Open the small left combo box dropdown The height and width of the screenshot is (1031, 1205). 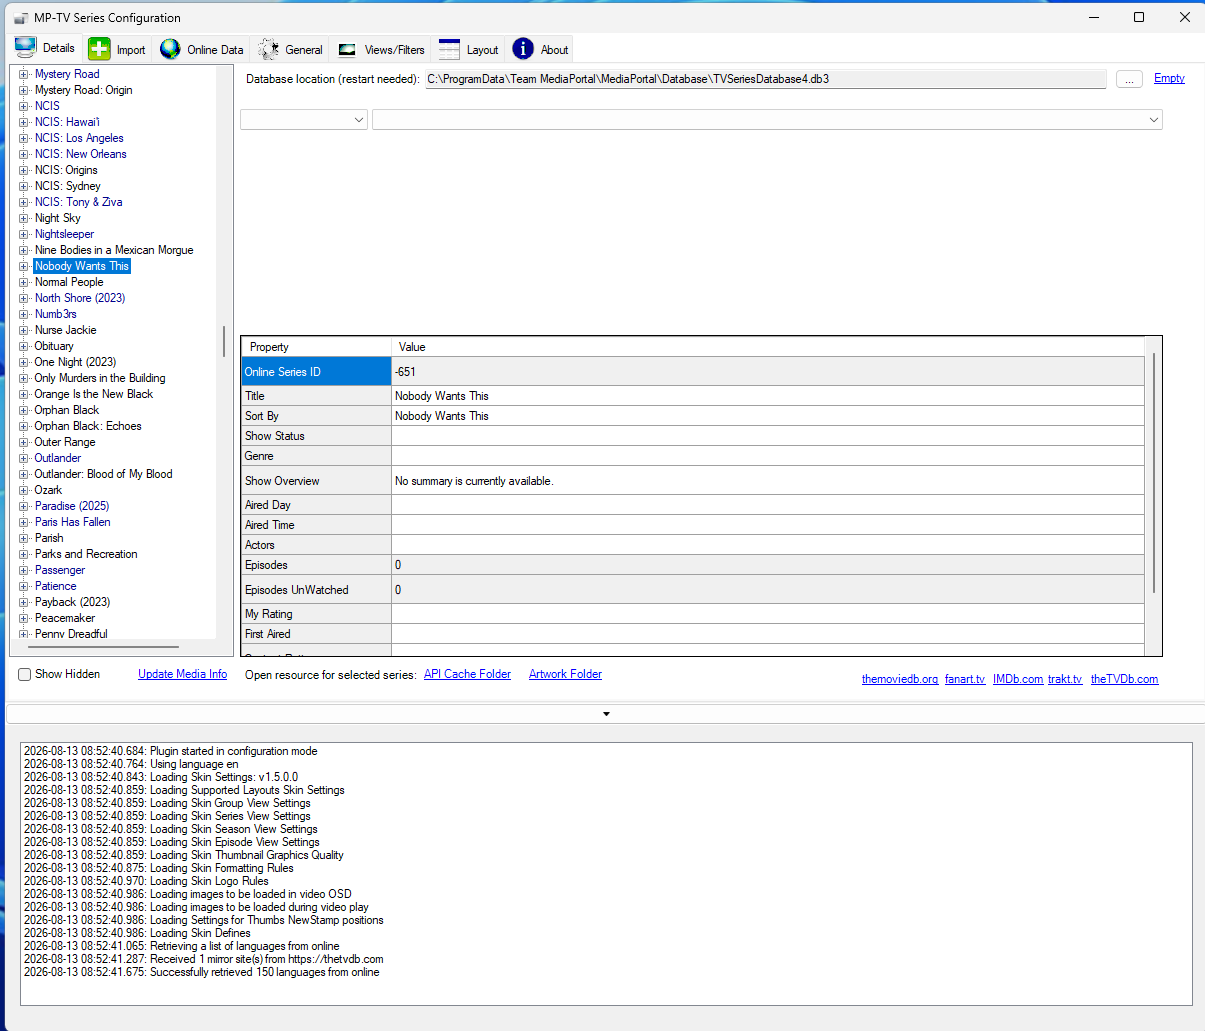[359, 120]
